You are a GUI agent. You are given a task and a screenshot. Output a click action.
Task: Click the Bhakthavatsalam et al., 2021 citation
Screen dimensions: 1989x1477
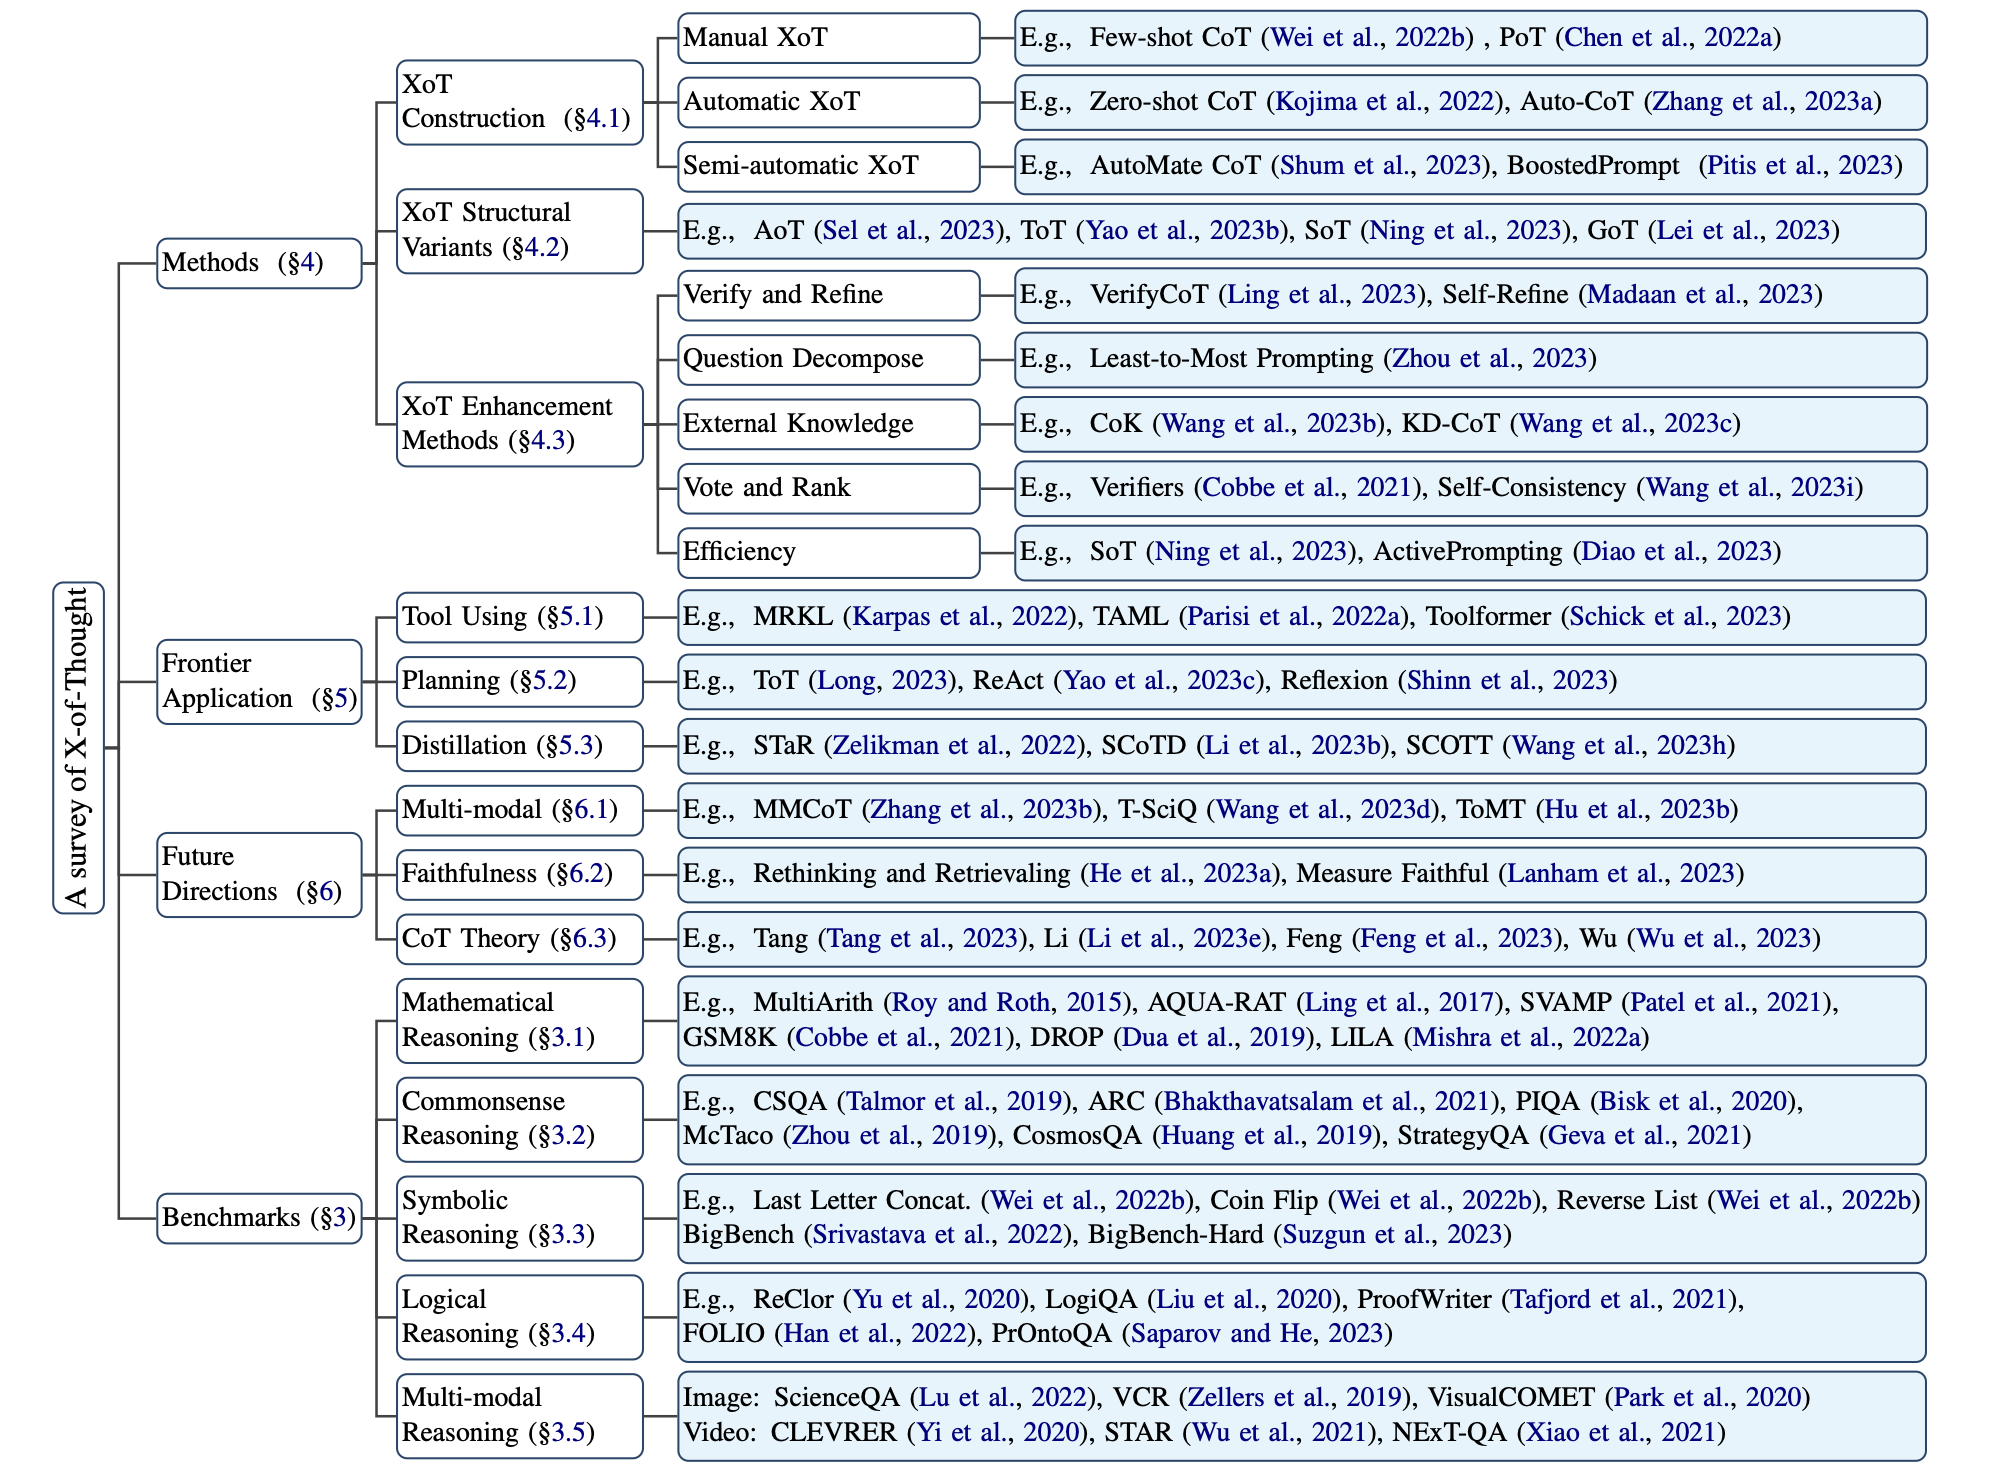[x=1324, y=1102]
